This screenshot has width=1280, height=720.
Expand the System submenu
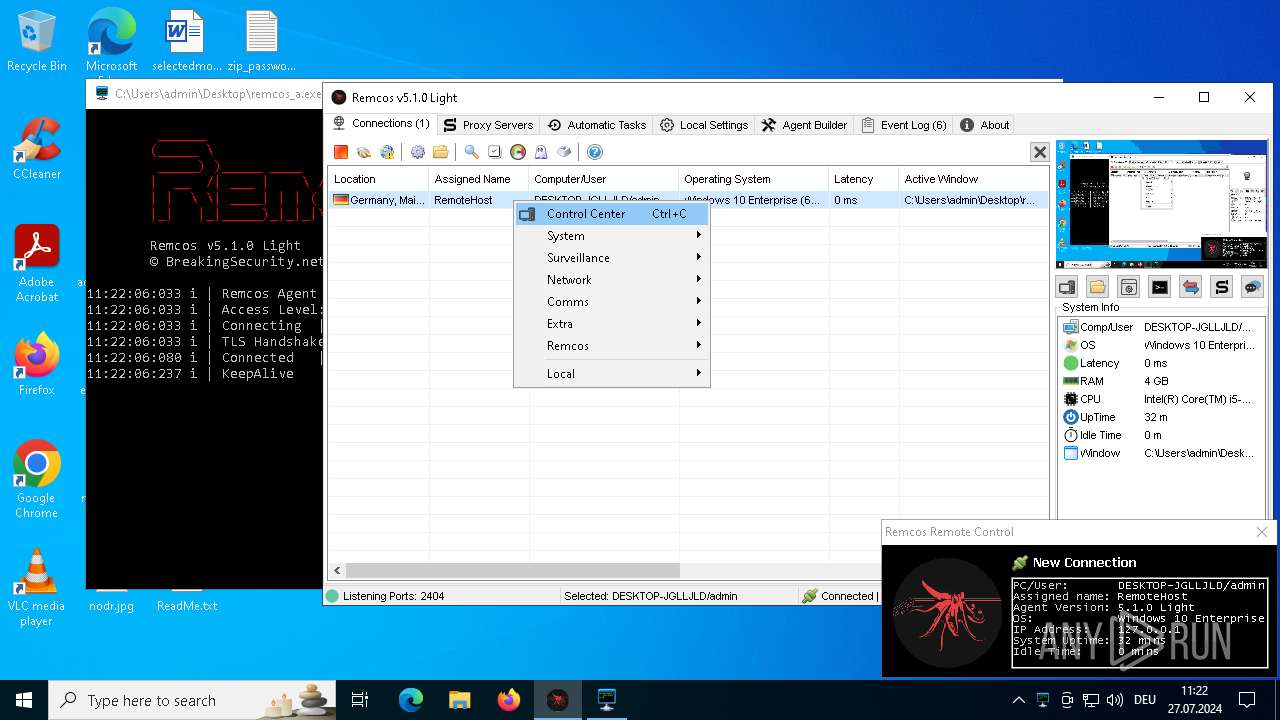point(611,236)
